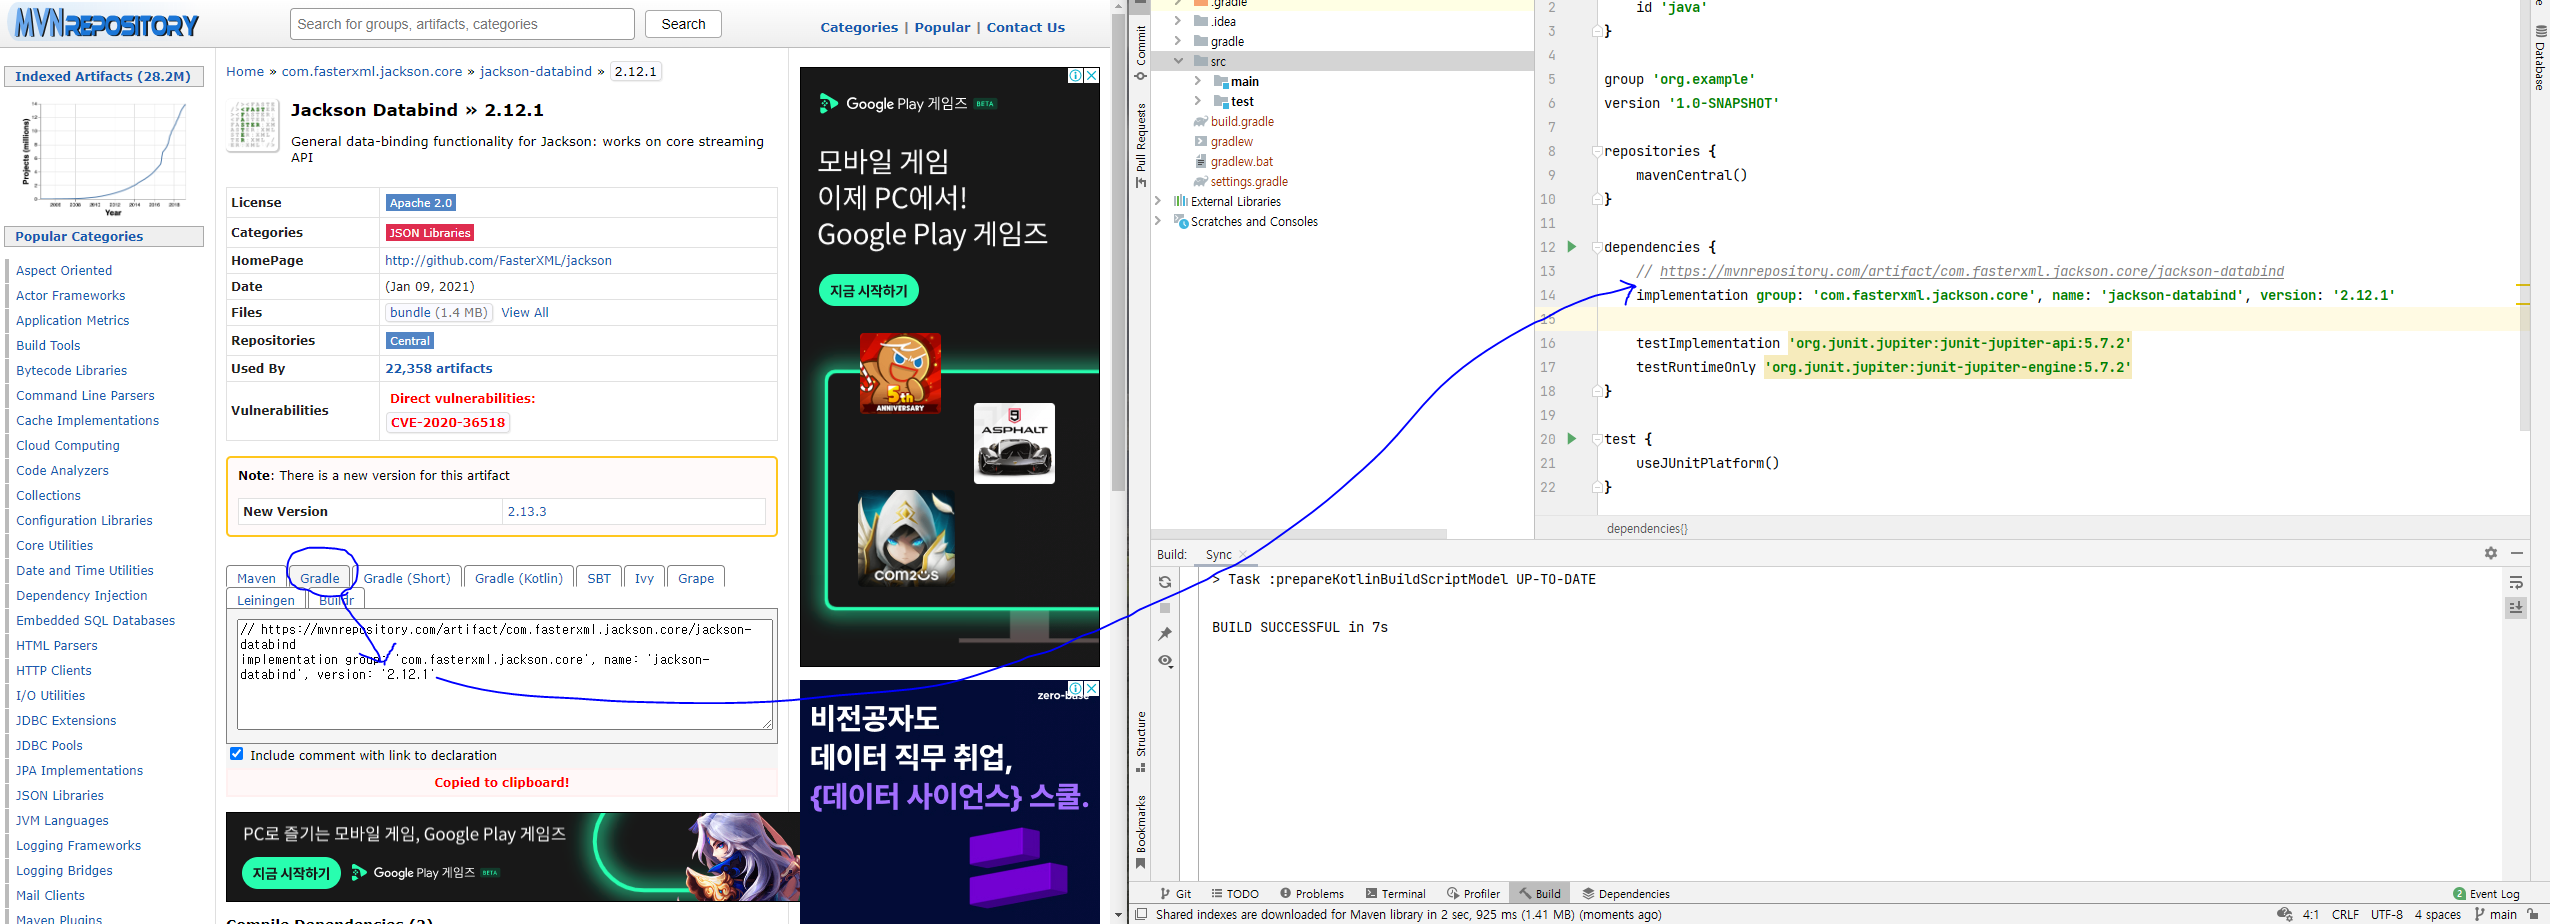Open the Profiler tool window tab
The width and height of the screenshot is (2550, 924).
pos(1473,894)
